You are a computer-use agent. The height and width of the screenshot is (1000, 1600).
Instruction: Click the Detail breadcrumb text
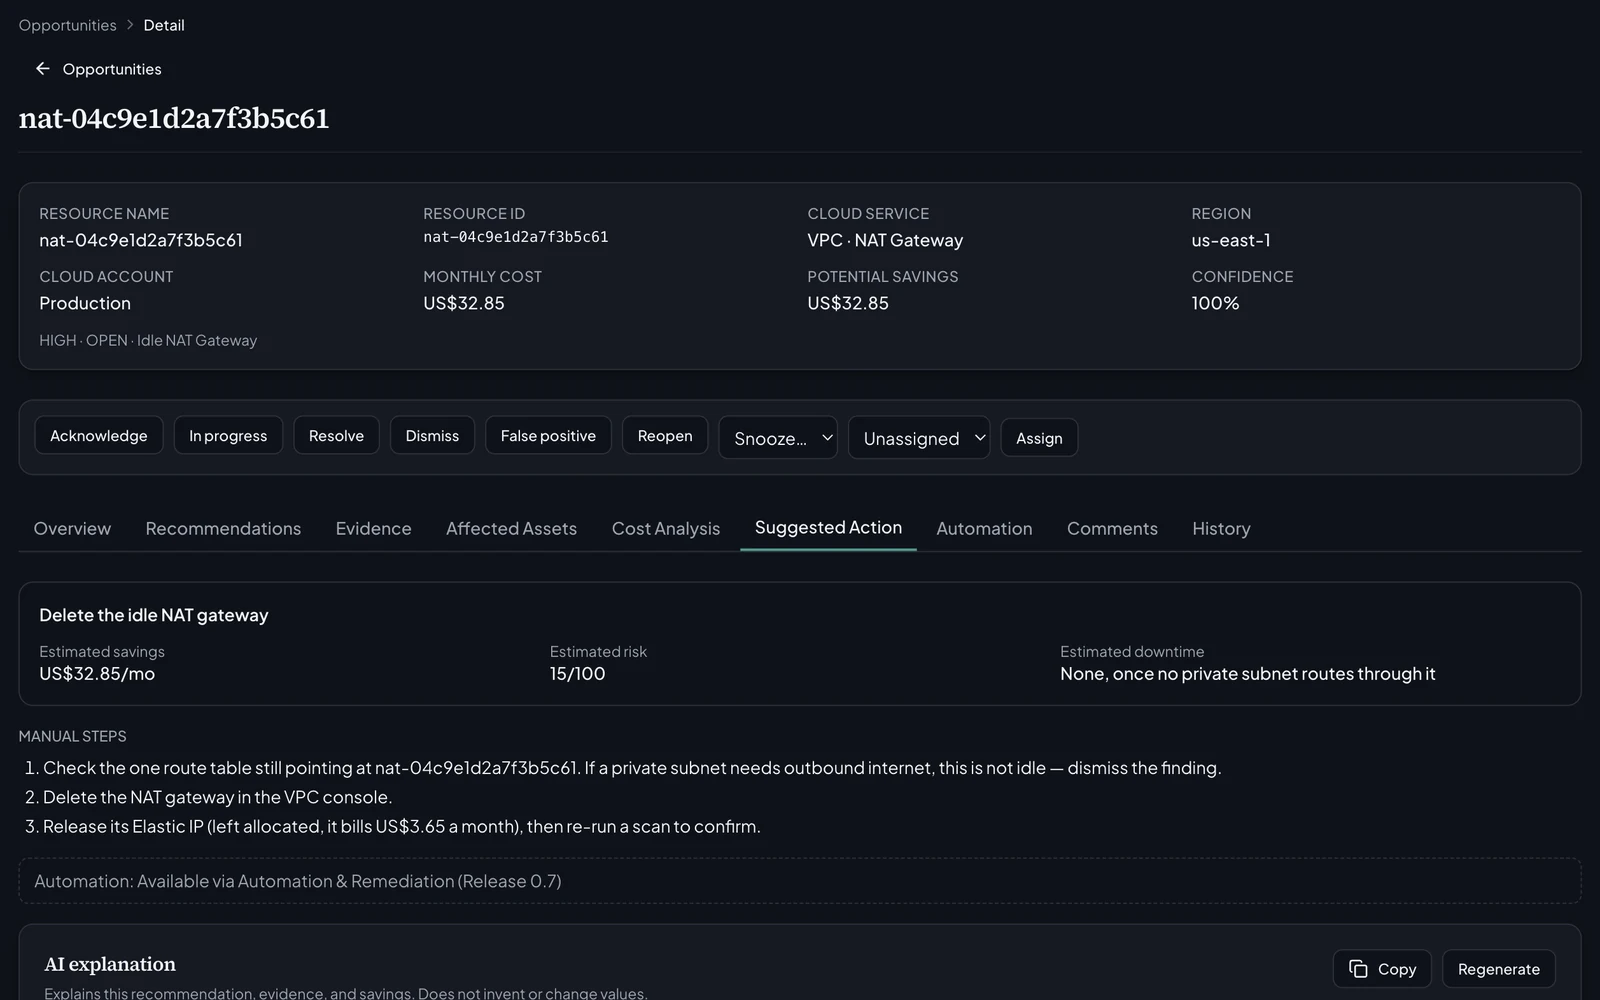[164, 25]
